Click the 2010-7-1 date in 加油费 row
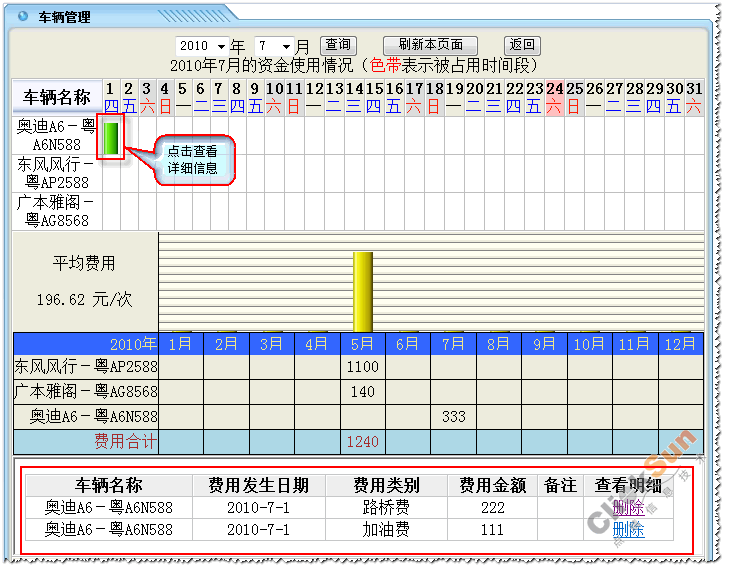Viewport: 730px width, 572px height. [x=258, y=530]
